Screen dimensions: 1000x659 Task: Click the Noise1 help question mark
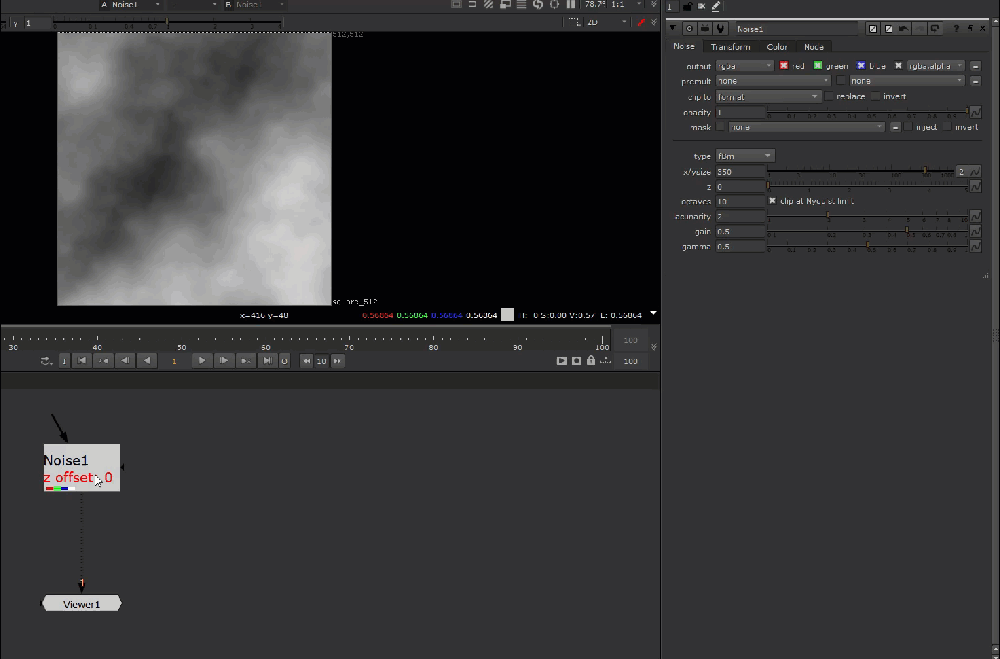(955, 29)
